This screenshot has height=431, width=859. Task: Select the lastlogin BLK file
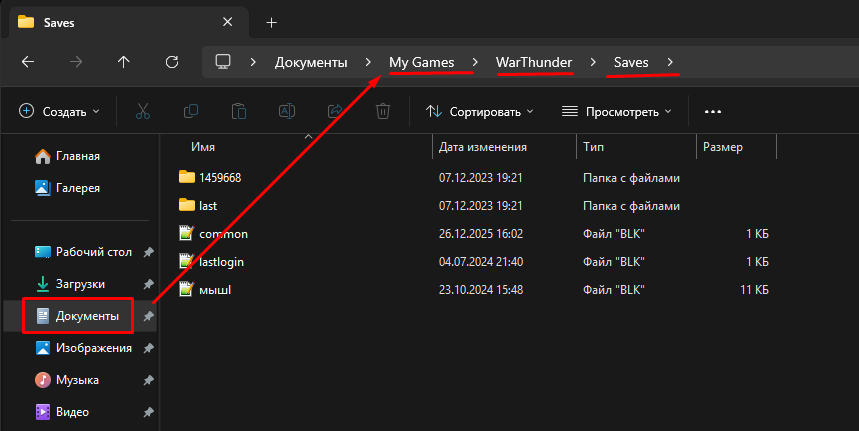click(221, 261)
